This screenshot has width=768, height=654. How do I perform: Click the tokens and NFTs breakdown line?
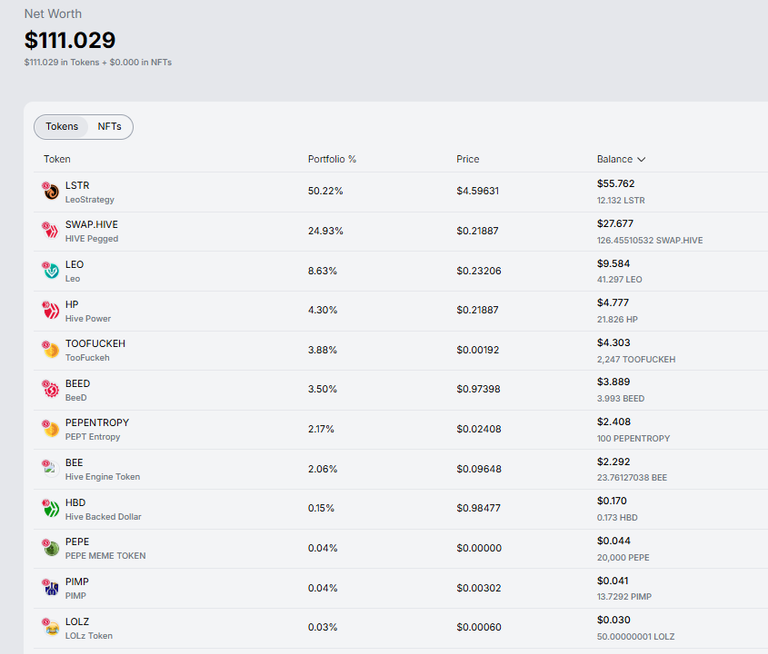coord(98,62)
